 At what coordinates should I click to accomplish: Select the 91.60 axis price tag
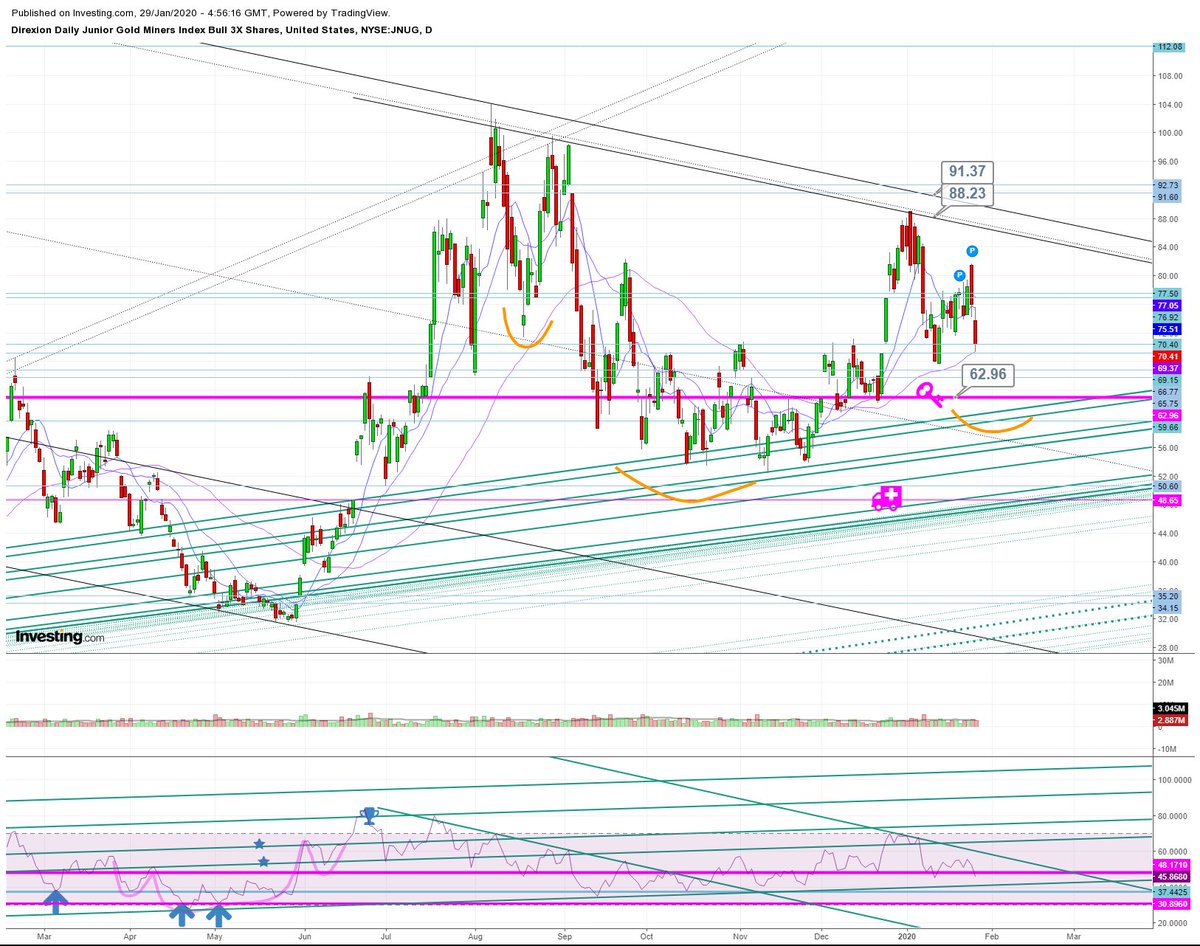(1168, 197)
